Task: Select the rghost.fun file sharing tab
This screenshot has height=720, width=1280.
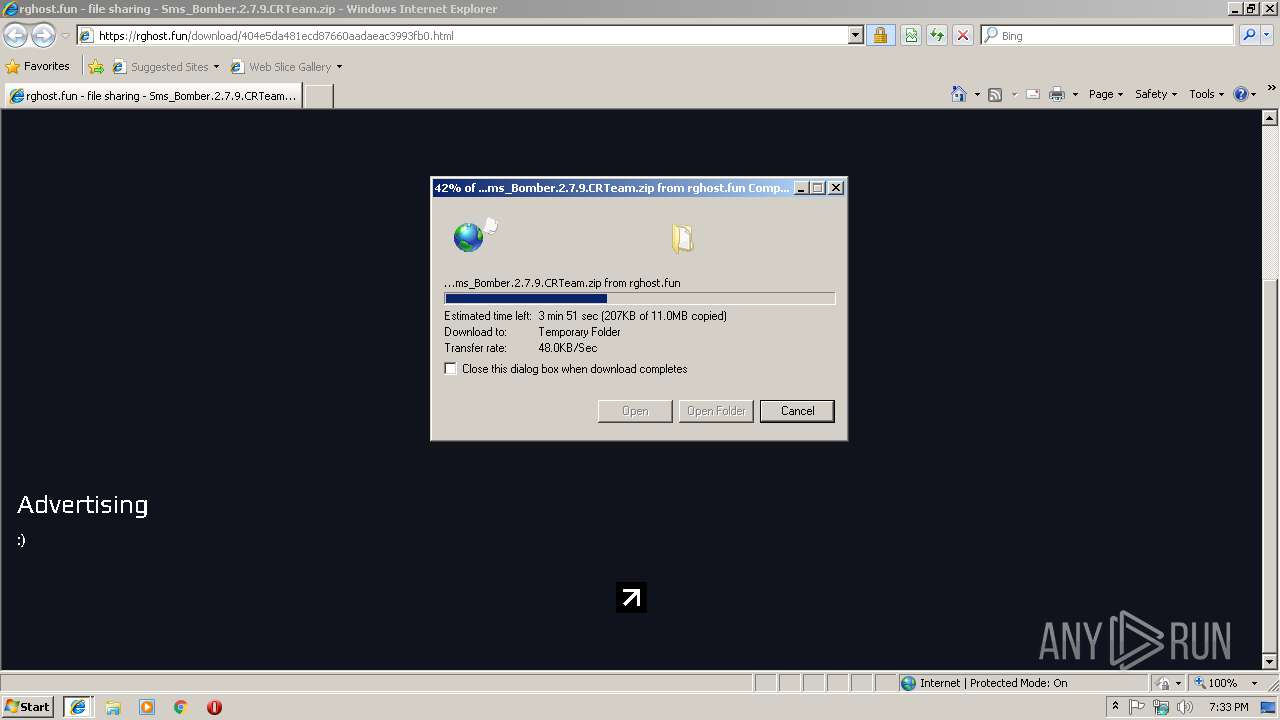Action: point(153,96)
